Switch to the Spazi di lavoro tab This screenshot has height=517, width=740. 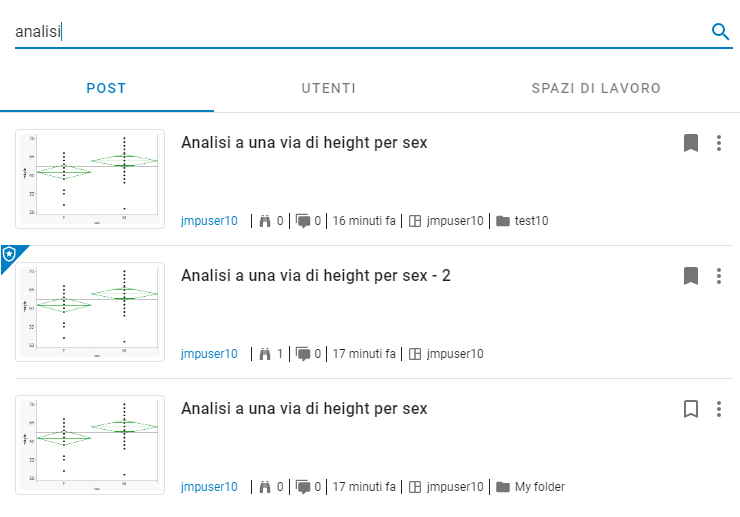(x=596, y=89)
